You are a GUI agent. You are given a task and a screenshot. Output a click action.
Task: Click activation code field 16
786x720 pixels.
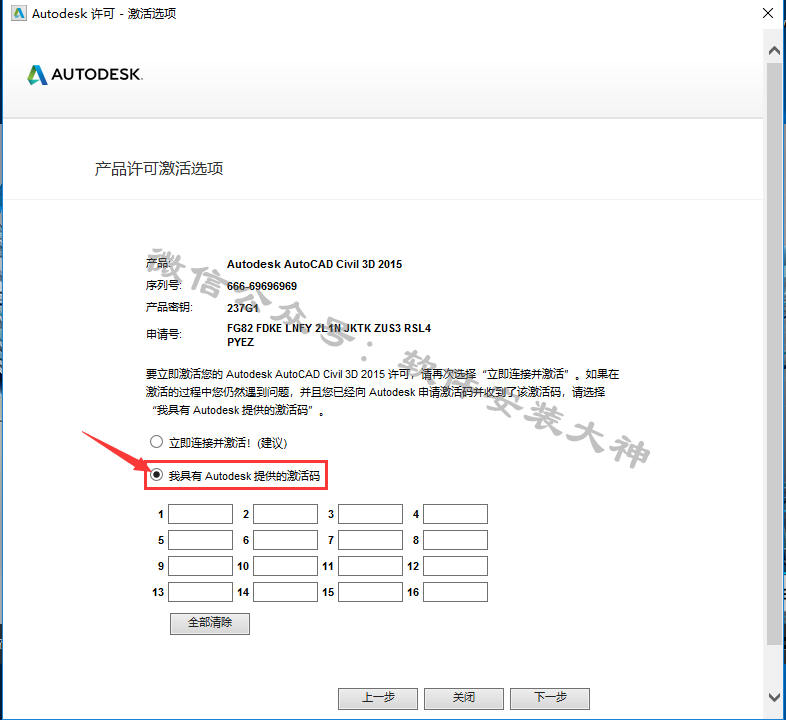[x=455, y=592]
